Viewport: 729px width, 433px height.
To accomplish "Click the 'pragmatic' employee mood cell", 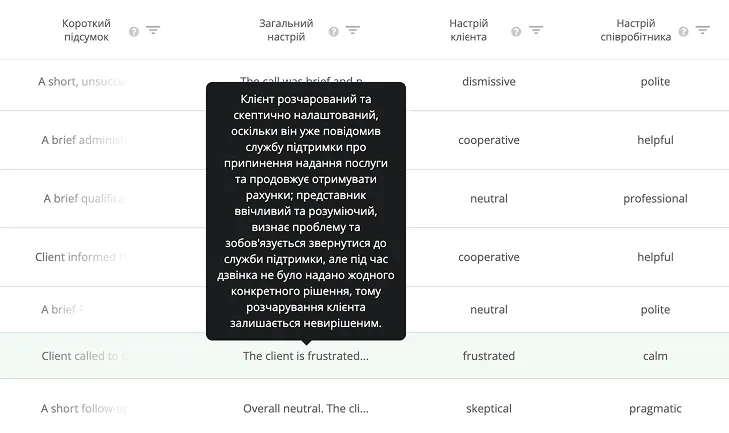I will coord(655,409).
